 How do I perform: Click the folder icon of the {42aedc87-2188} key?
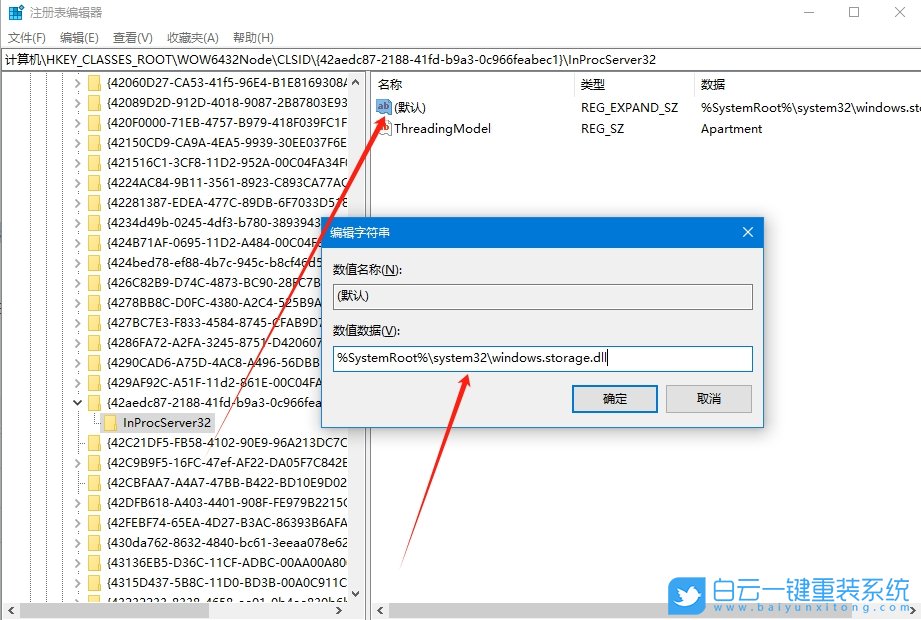pos(92,402)
